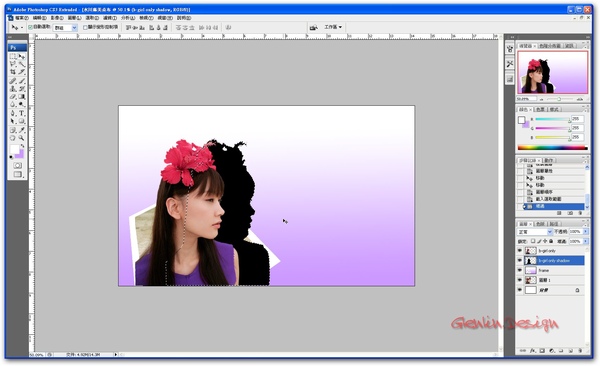
Task: Select the Pen tool
Action: 13,113
